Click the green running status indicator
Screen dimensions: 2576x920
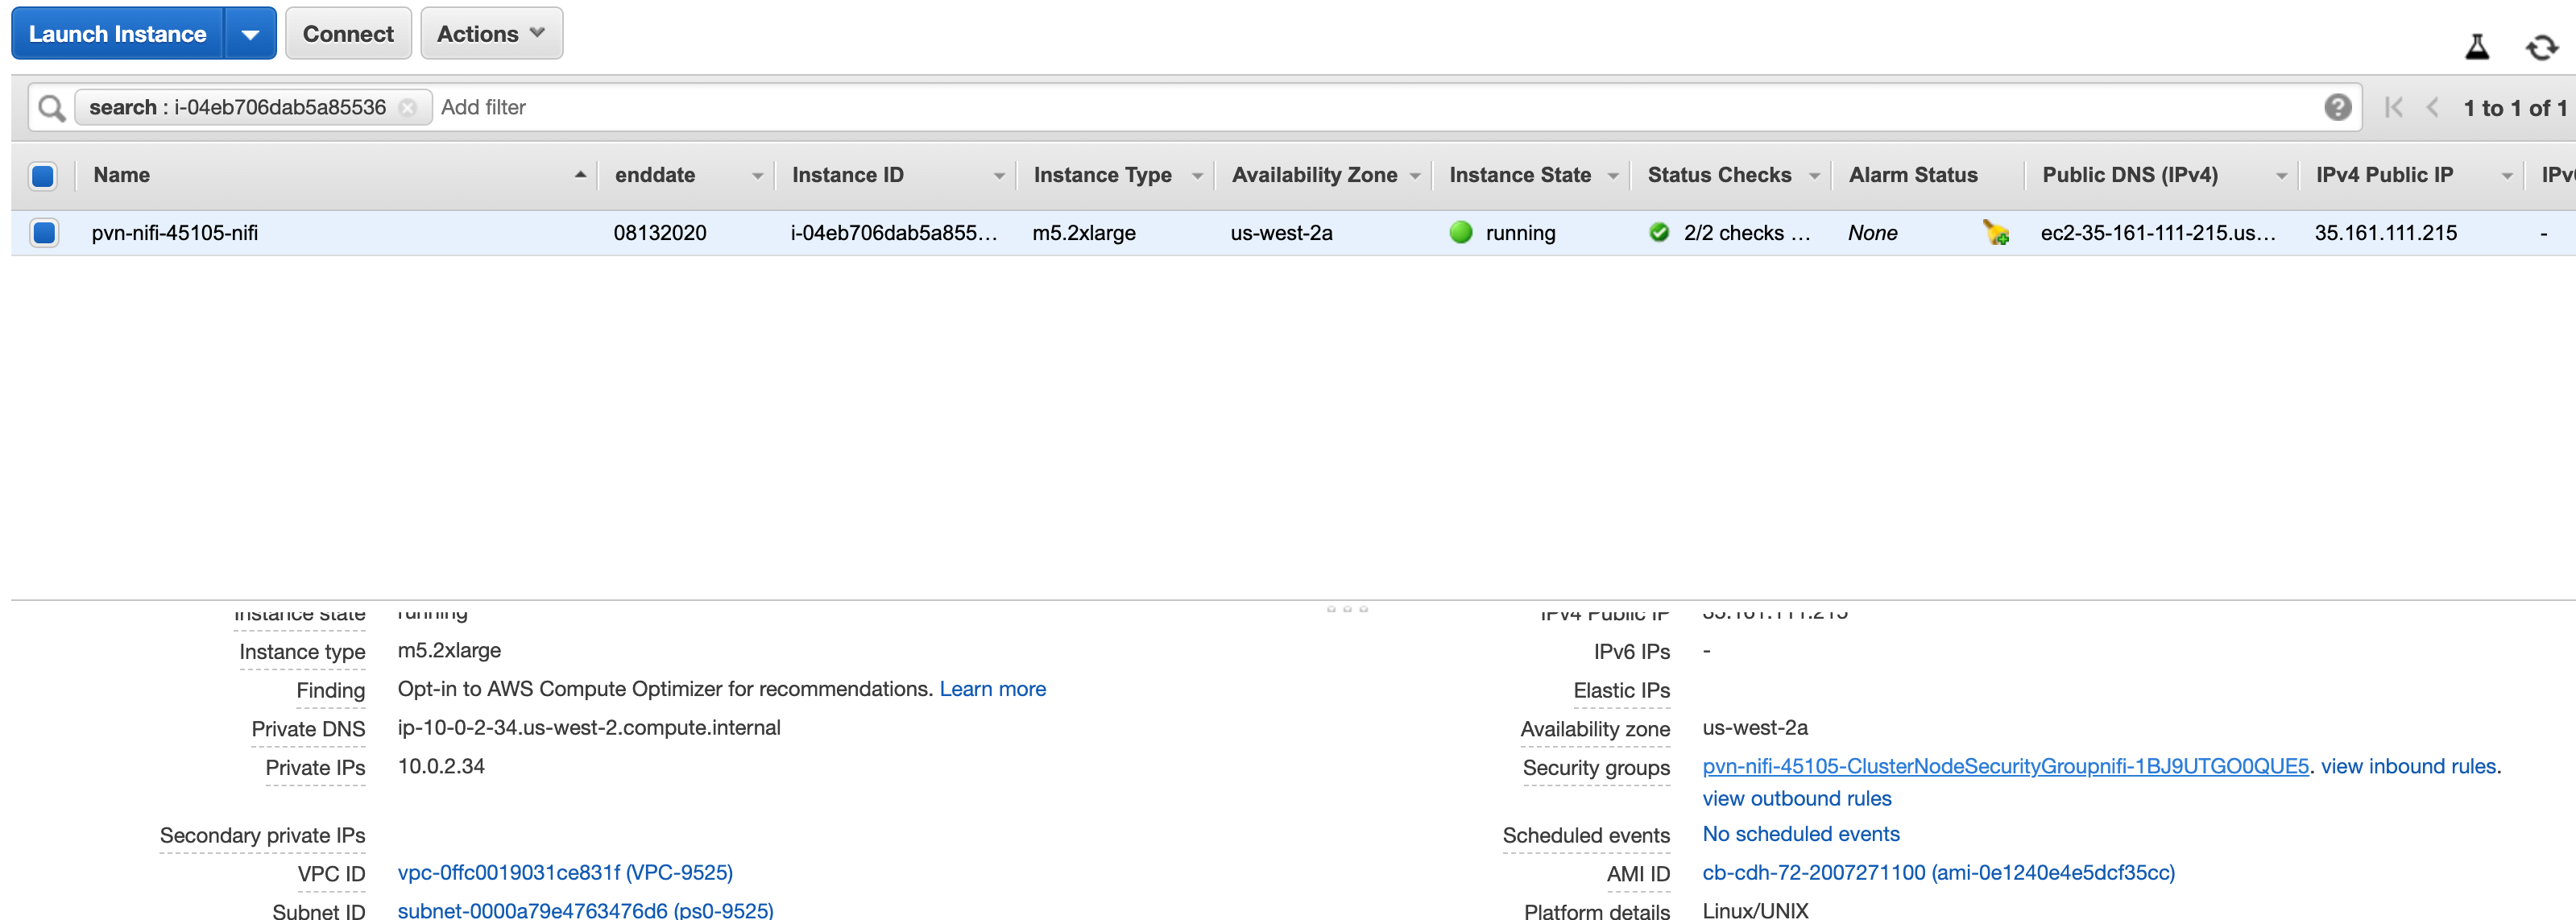click(1461, 233)
